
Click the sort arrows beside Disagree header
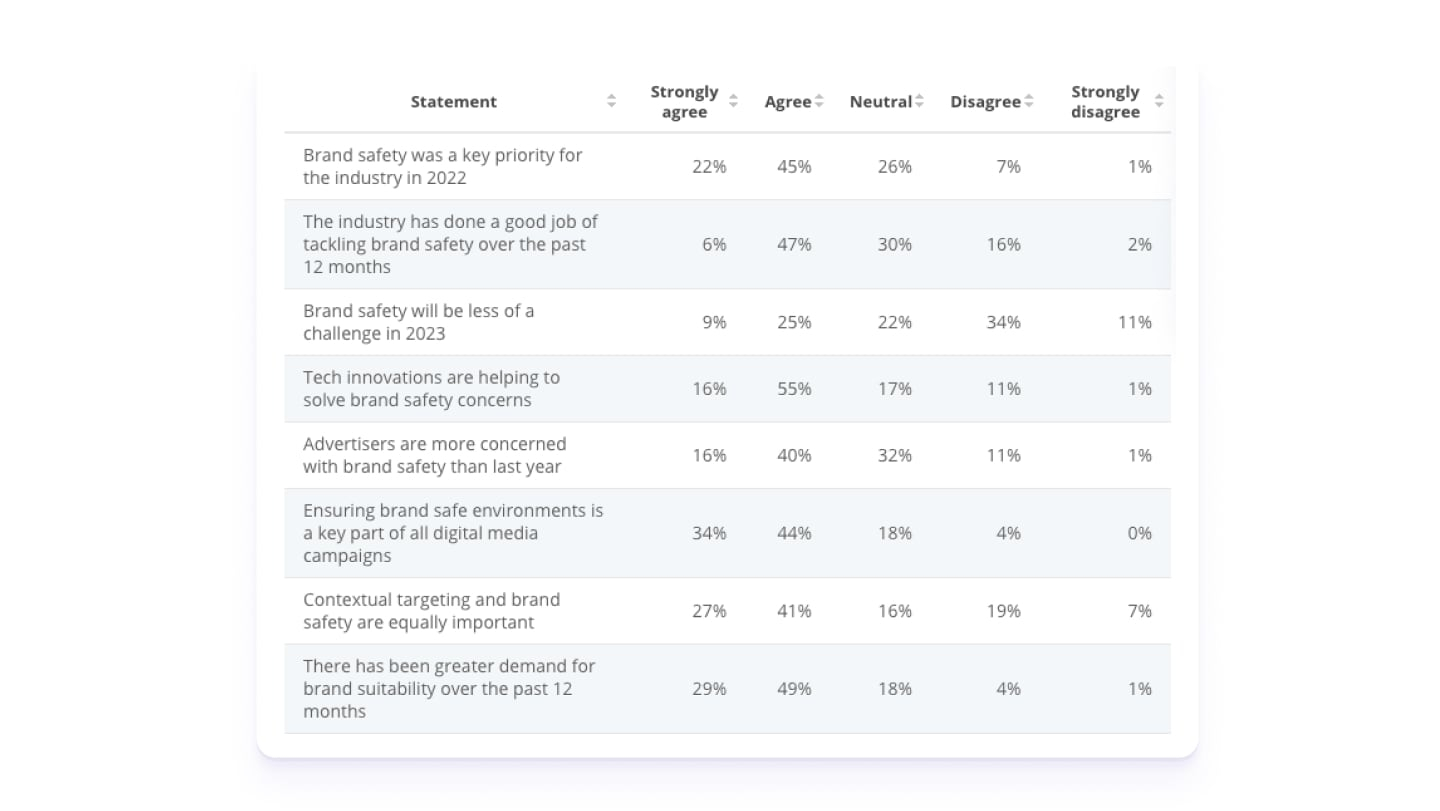click(x=1028, y=101)
